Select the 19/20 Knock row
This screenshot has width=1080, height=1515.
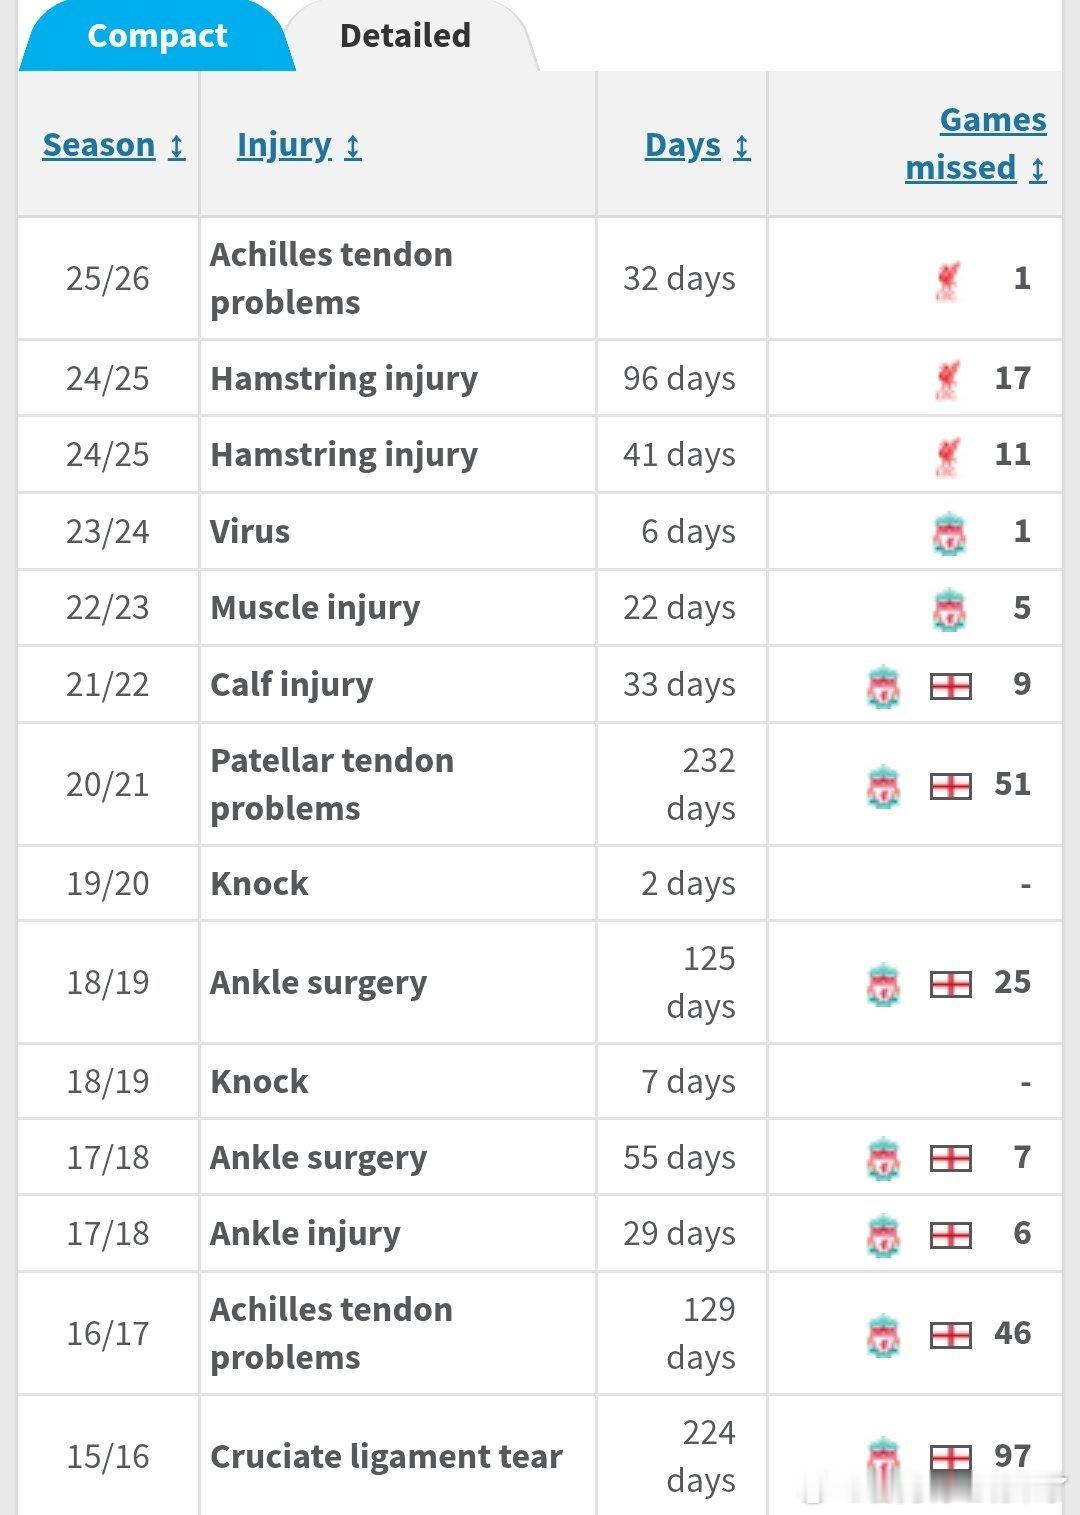point(540,884)
